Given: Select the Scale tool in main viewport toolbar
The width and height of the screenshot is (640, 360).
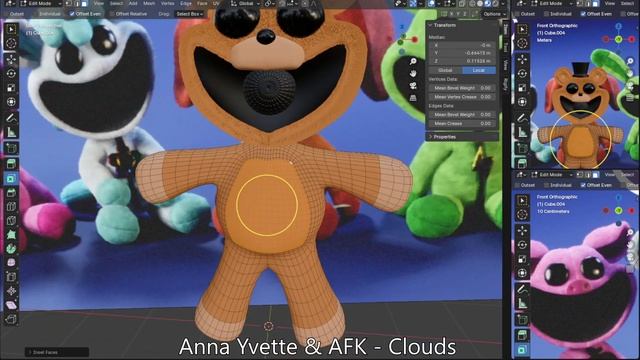Looking at the screenshot, I should pyautogui.click(x=11, y=88).
